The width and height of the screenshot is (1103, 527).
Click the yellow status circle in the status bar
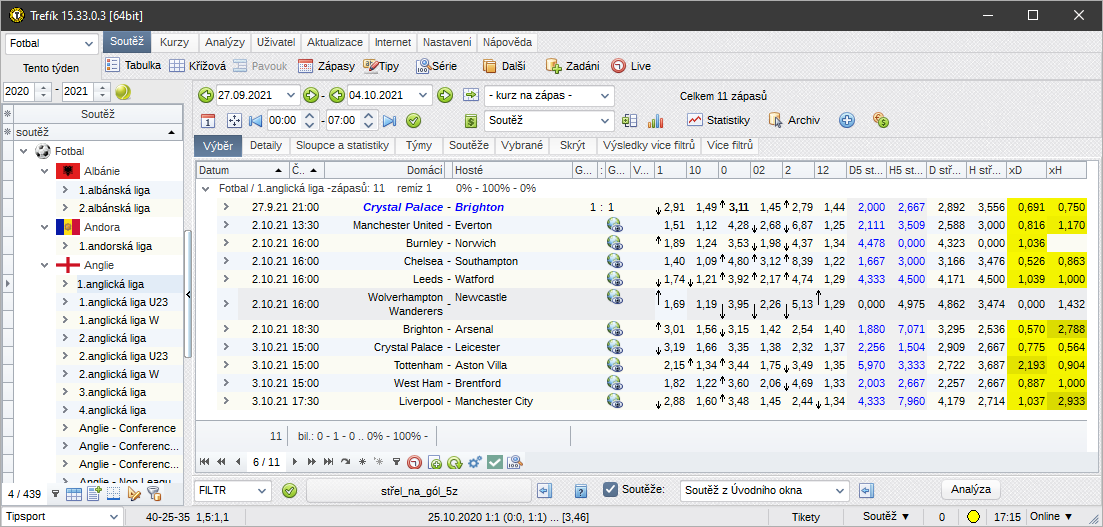click(974, 516)
